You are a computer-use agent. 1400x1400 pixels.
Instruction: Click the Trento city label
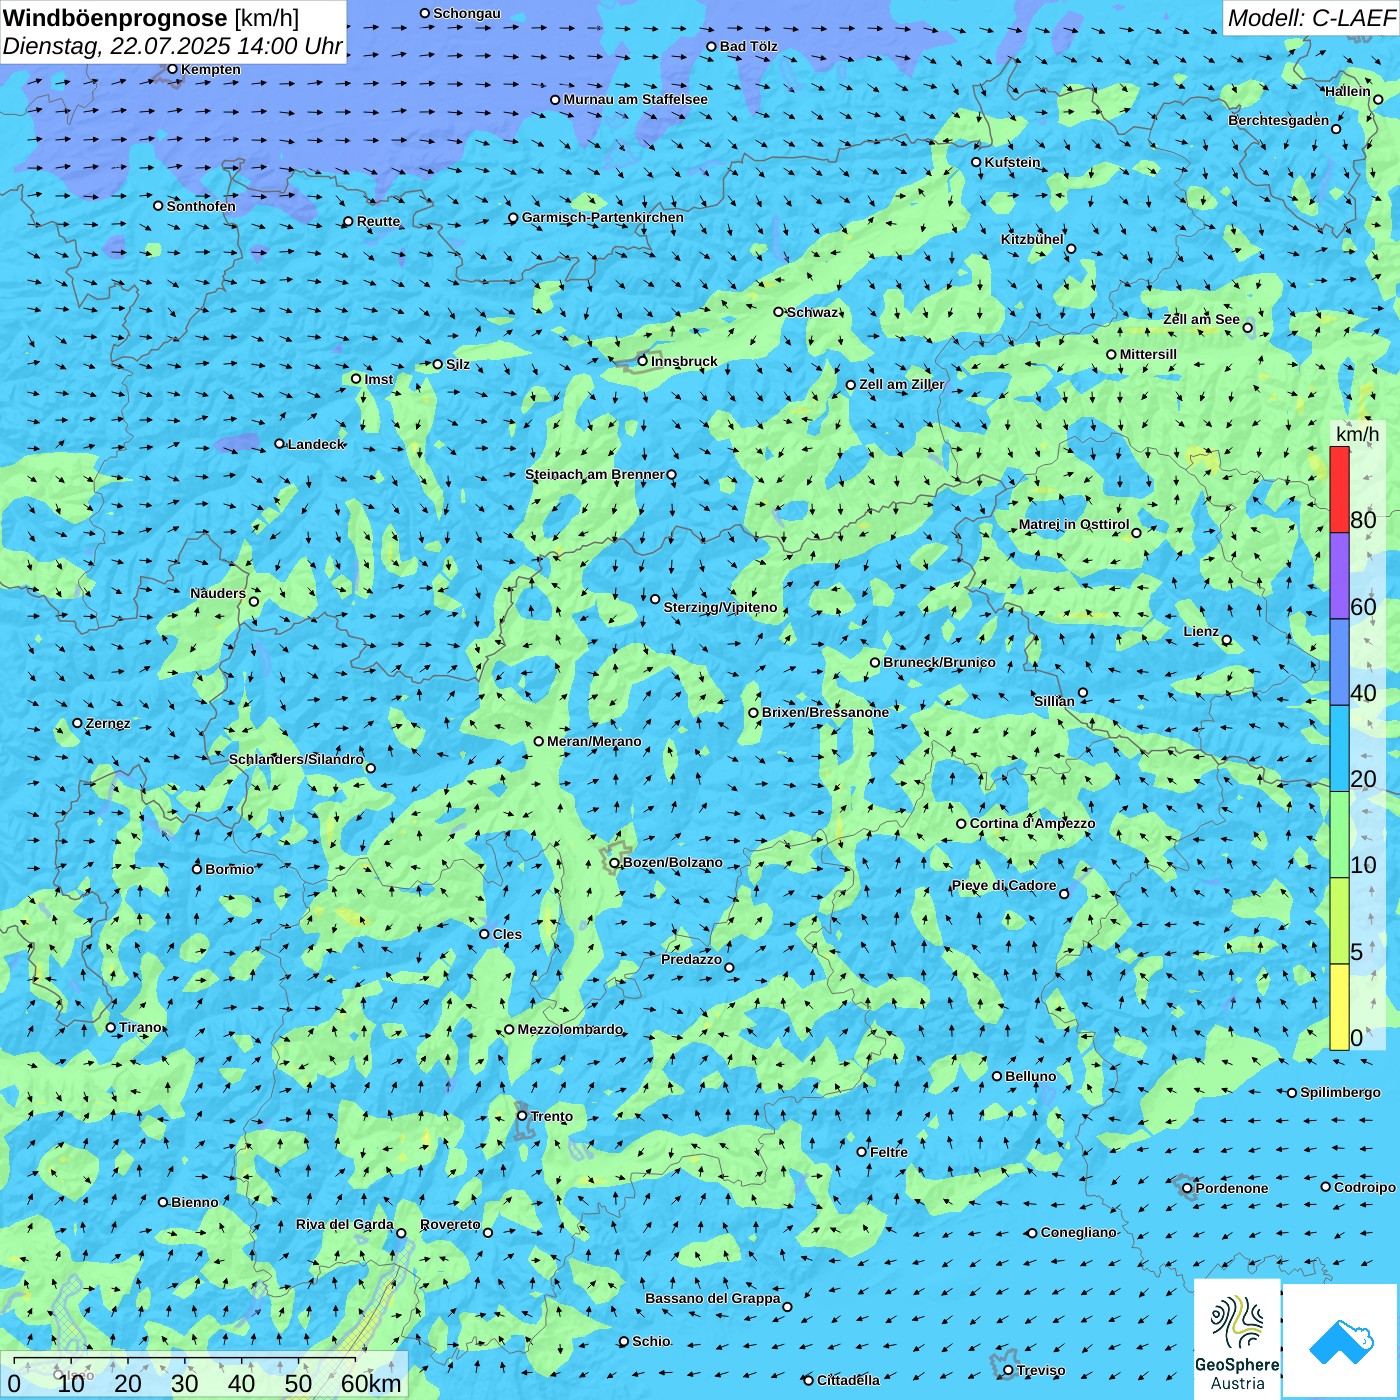(x=552, y=1116)
